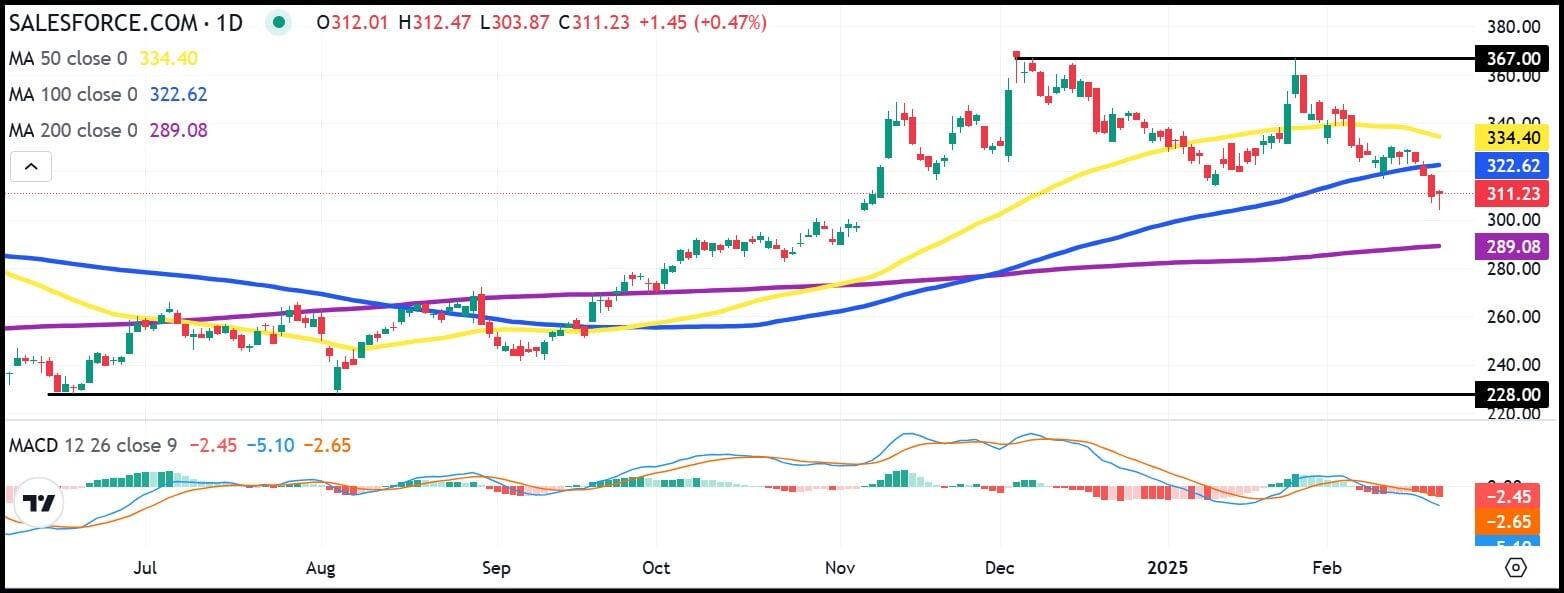Click the red 311.23 current price label
Screen dimensions: 1564x593
pos(1512,194)
